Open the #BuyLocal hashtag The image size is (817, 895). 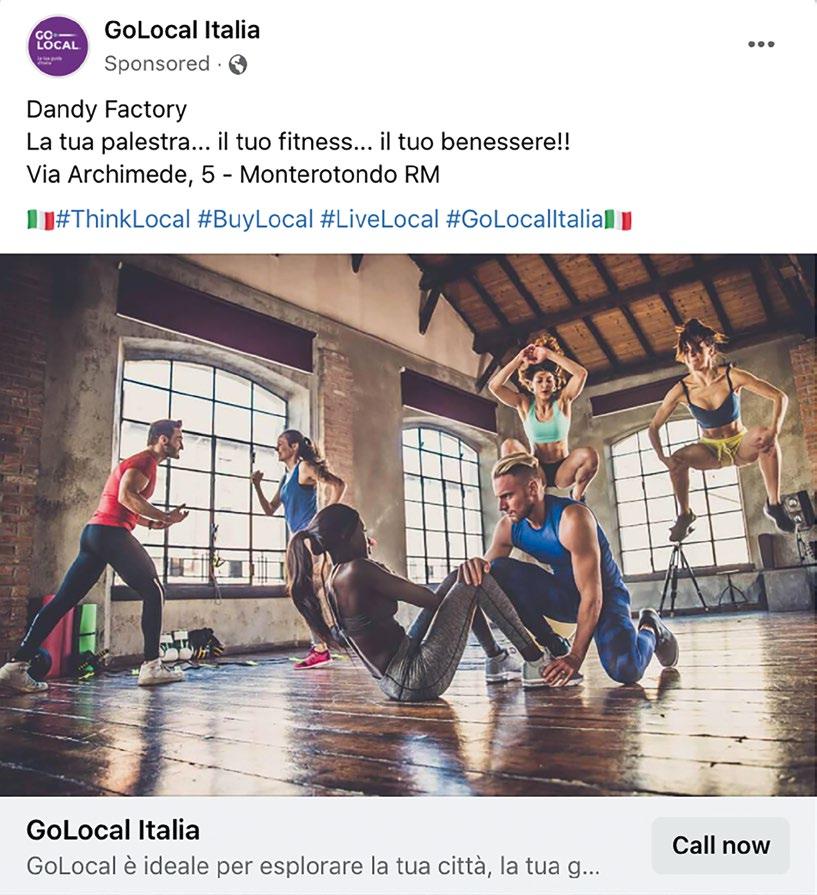pyautogui.click(x=255, y=219)
